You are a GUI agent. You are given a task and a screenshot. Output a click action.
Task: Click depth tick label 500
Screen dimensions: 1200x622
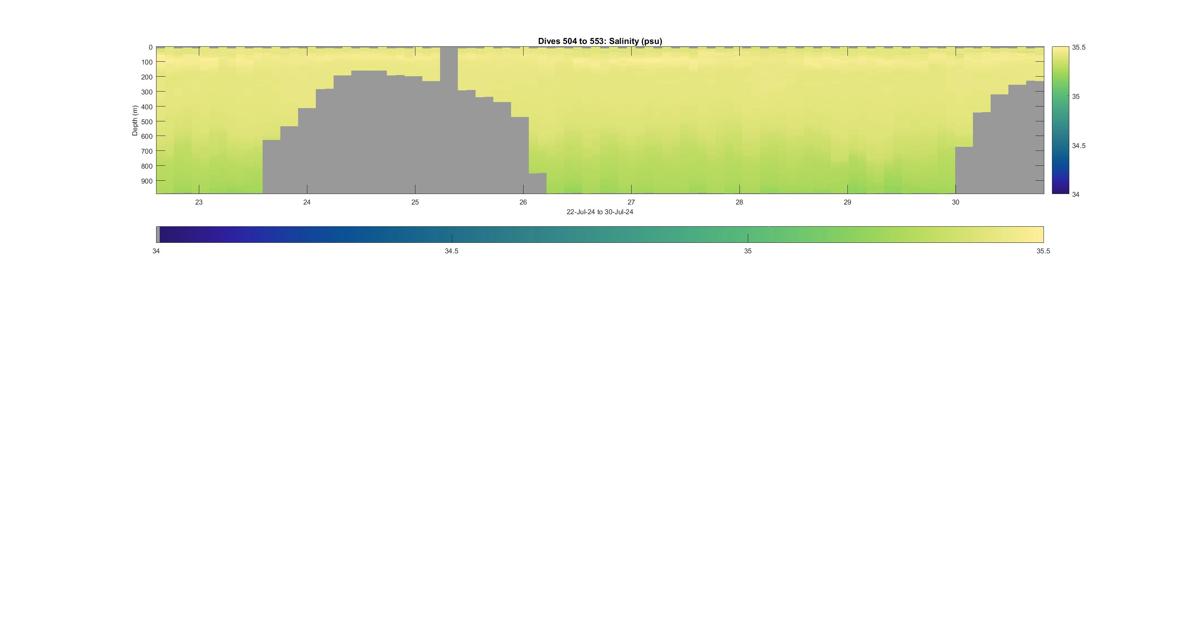[146, 122]
